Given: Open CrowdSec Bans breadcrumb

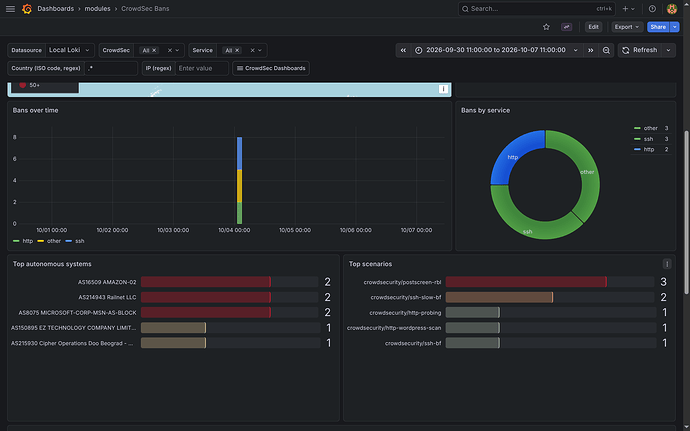Looking at the screenshot, I should tap(145, 9).
